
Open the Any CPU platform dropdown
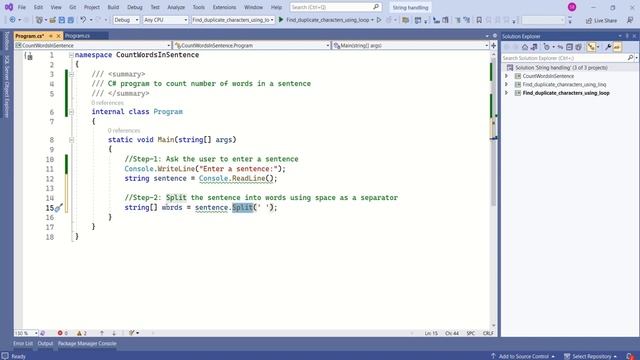click(165, 20)
